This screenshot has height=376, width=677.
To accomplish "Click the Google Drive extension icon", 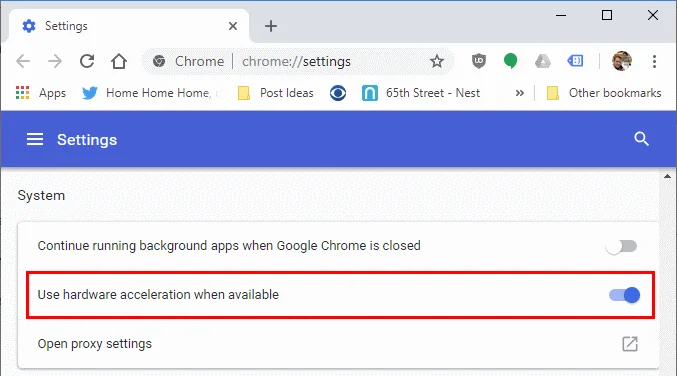I will coord(542,61).
